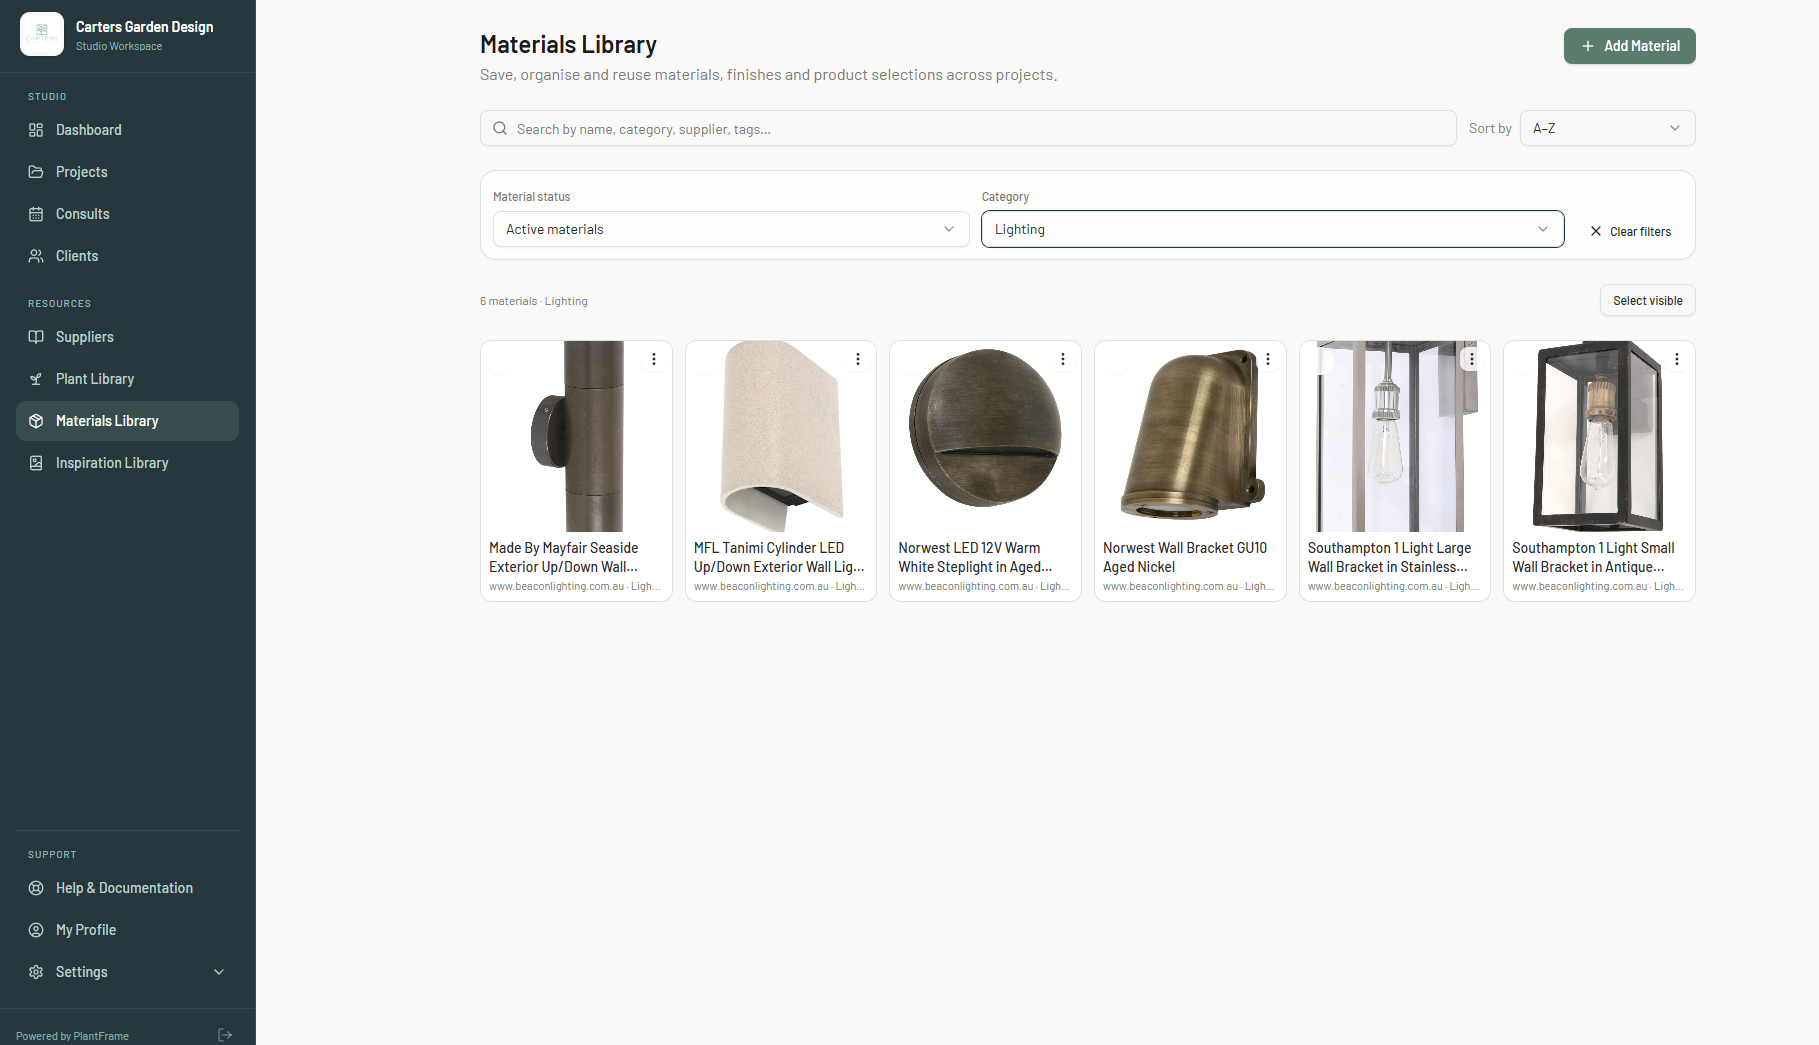Screen dimensions: 1819x1045
Task: Focus the materials search field
Action: (968, 128)
